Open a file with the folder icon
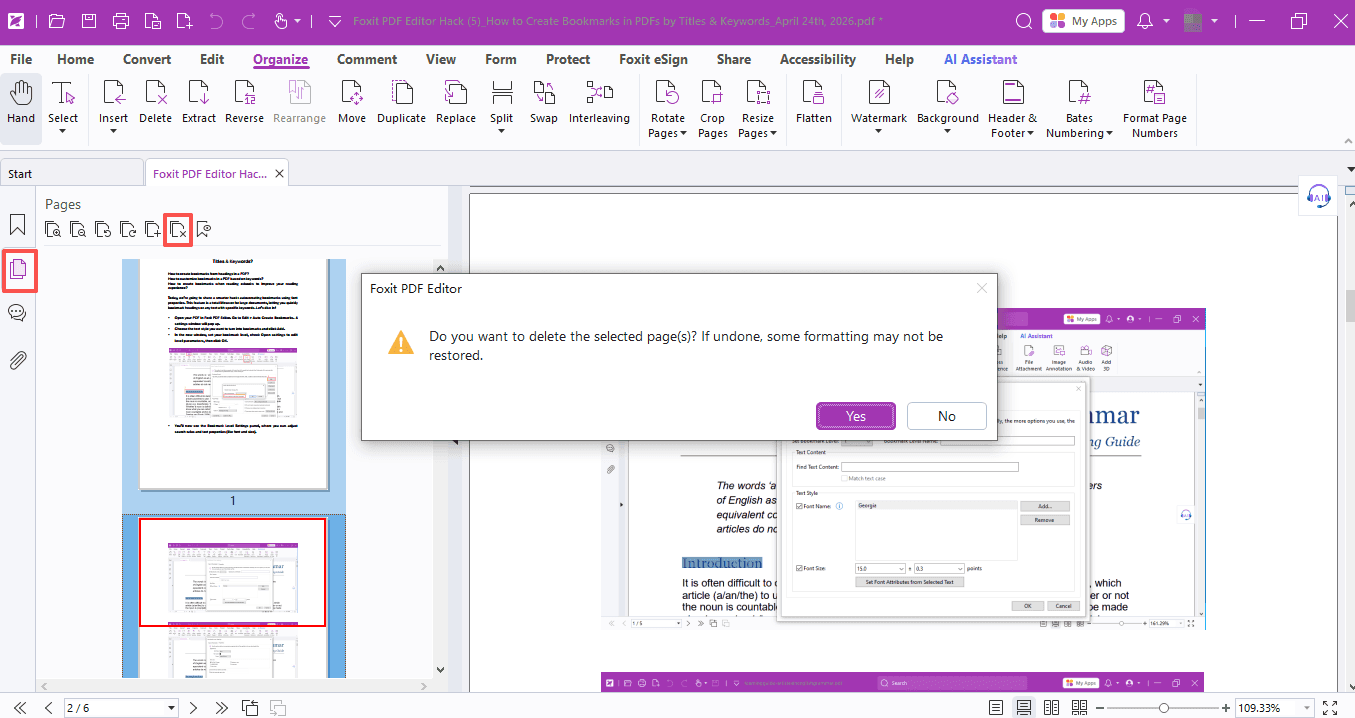 57,21
